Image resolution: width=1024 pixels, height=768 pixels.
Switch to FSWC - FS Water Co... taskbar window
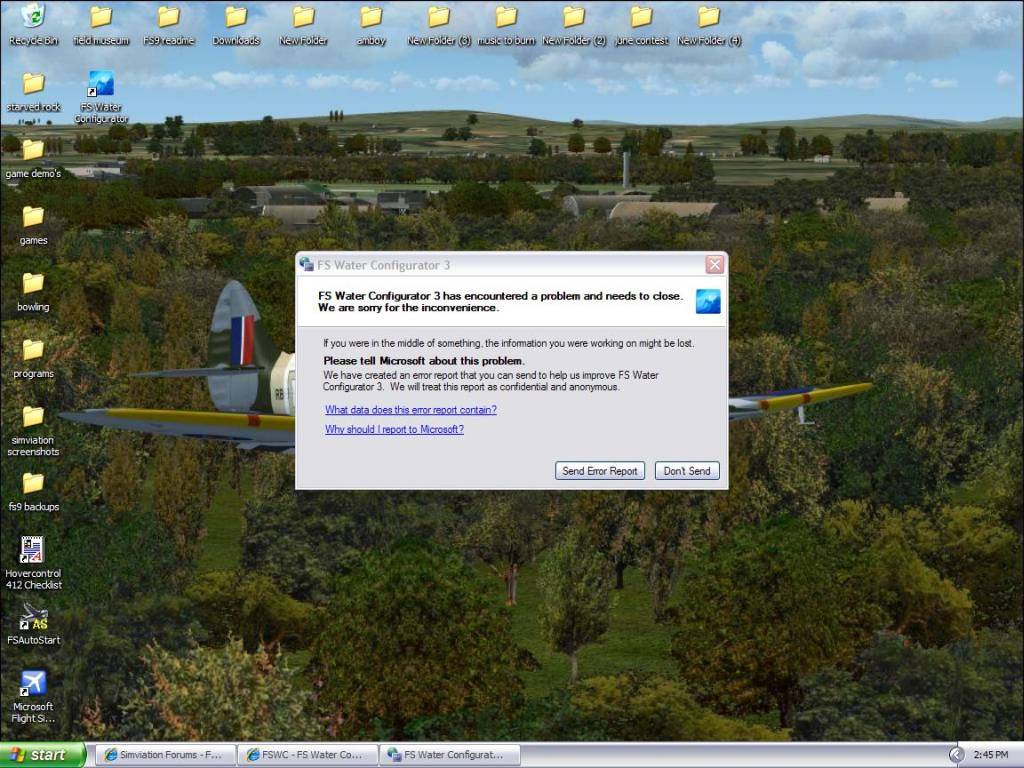click(308, 755)
